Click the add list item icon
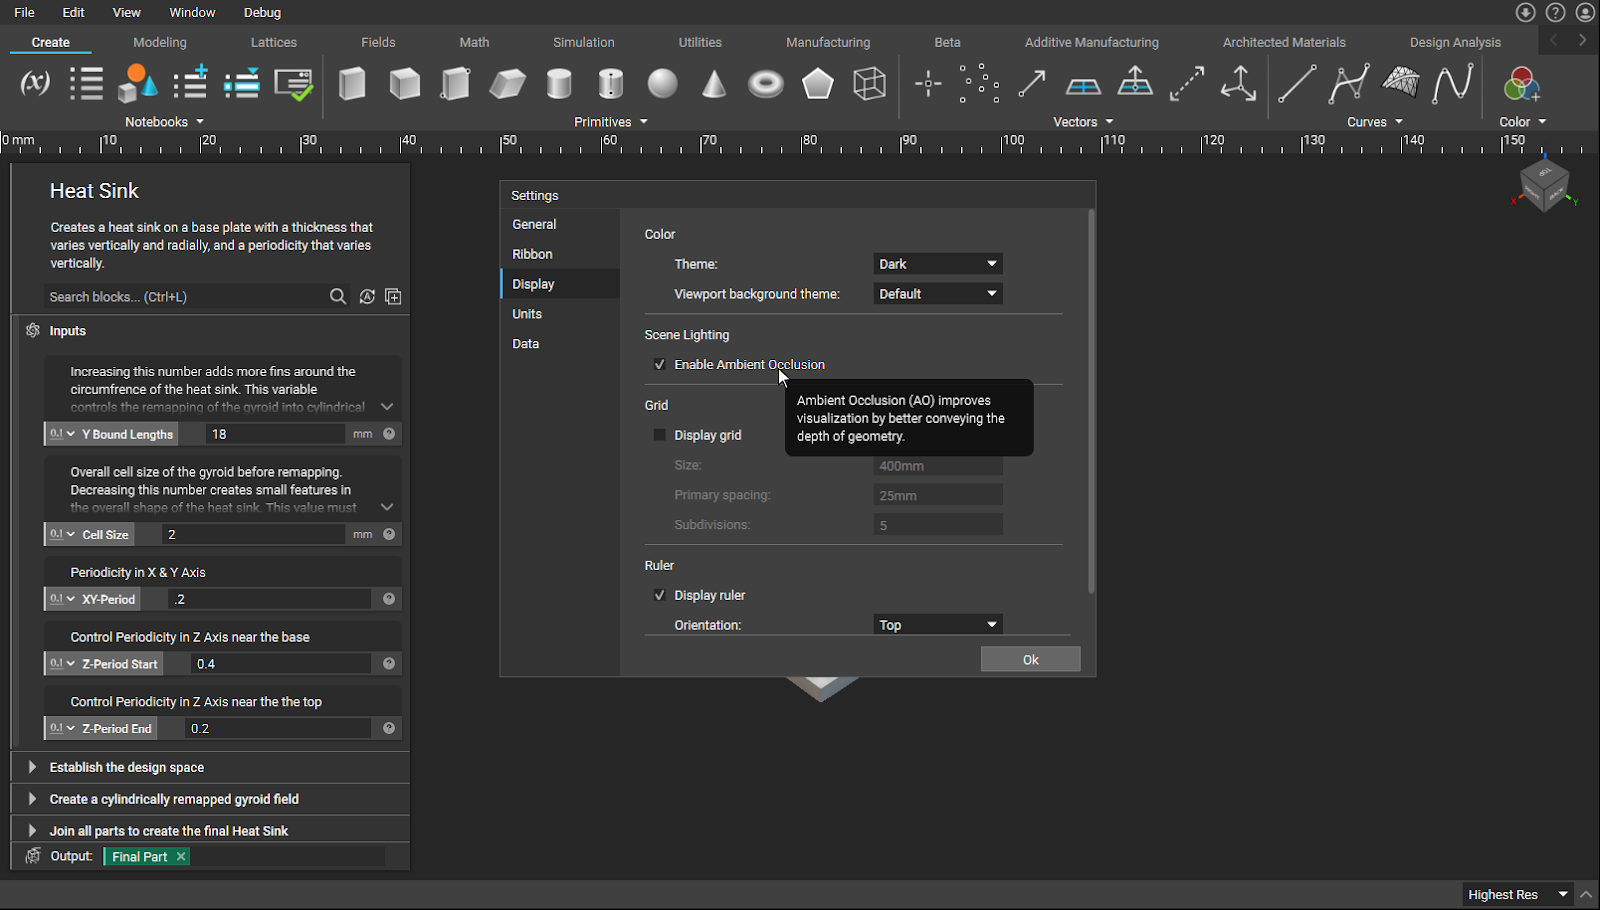The width and height of the screenshot is (1600, 910). [x=190, y=83]
